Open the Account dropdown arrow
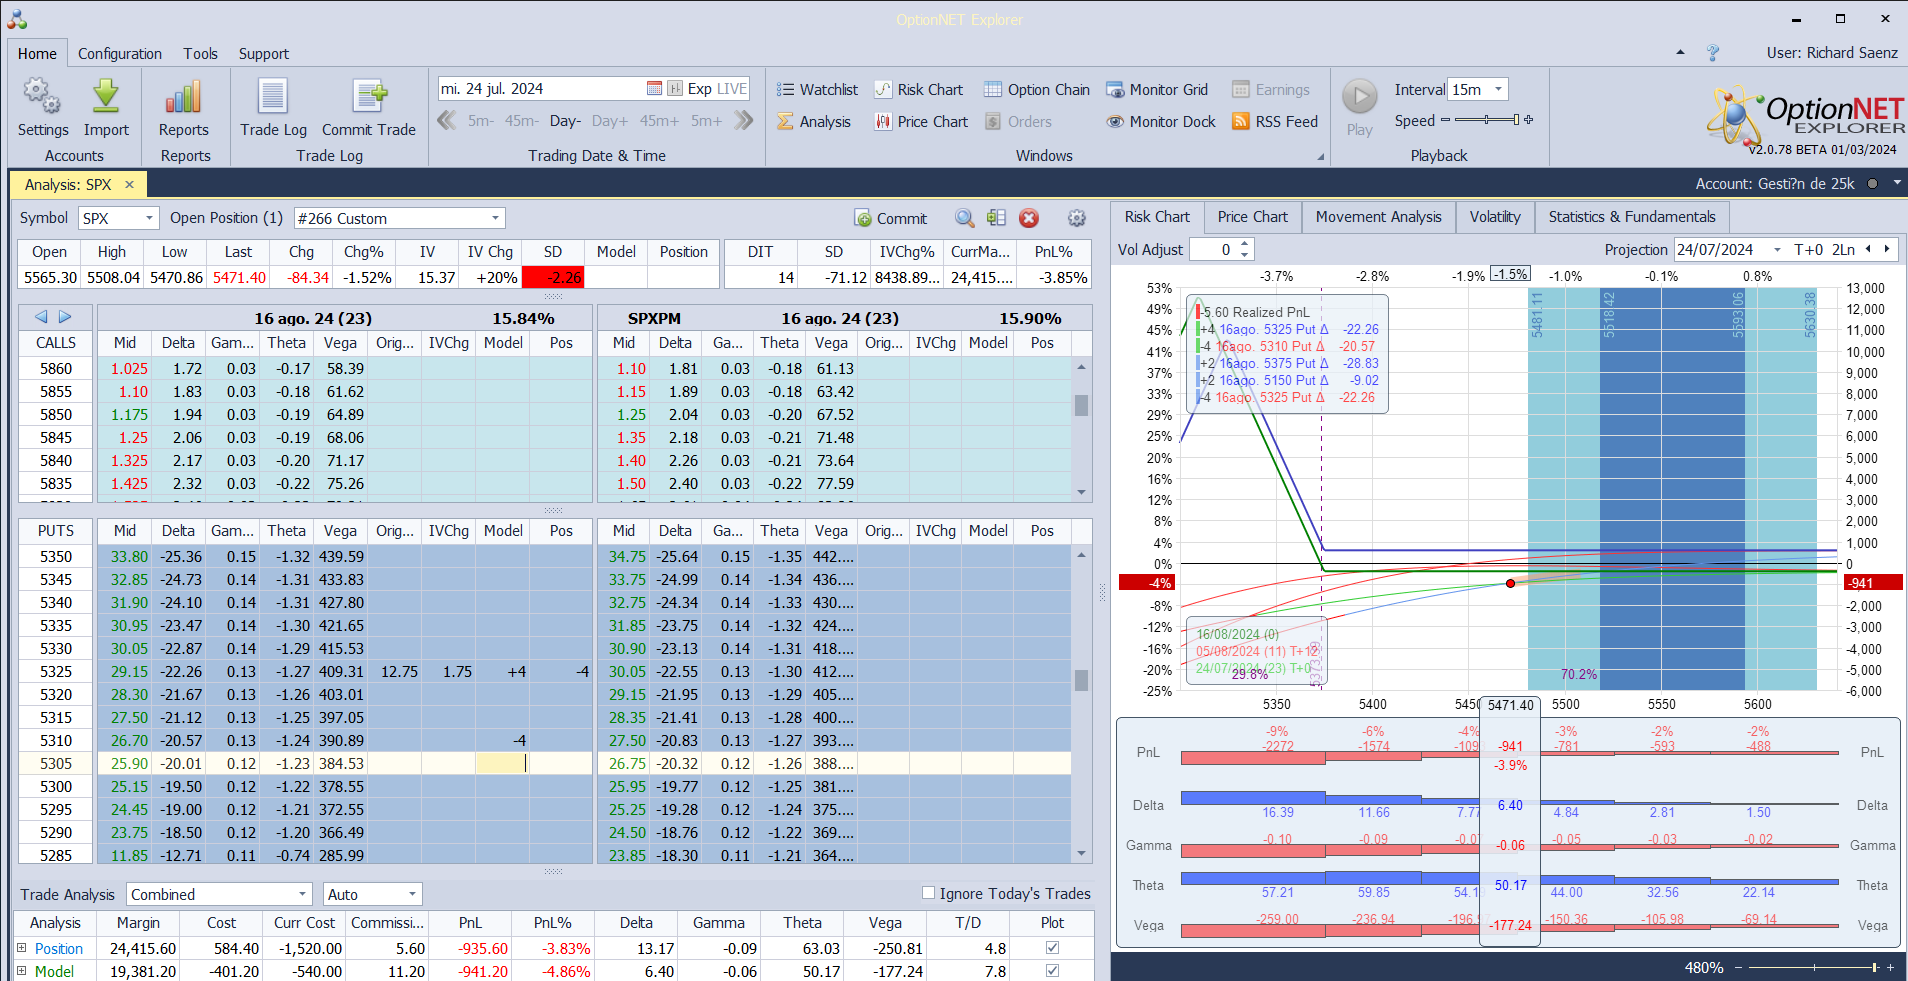This screenshot has width=1908, height=981. click(1897, 184)
